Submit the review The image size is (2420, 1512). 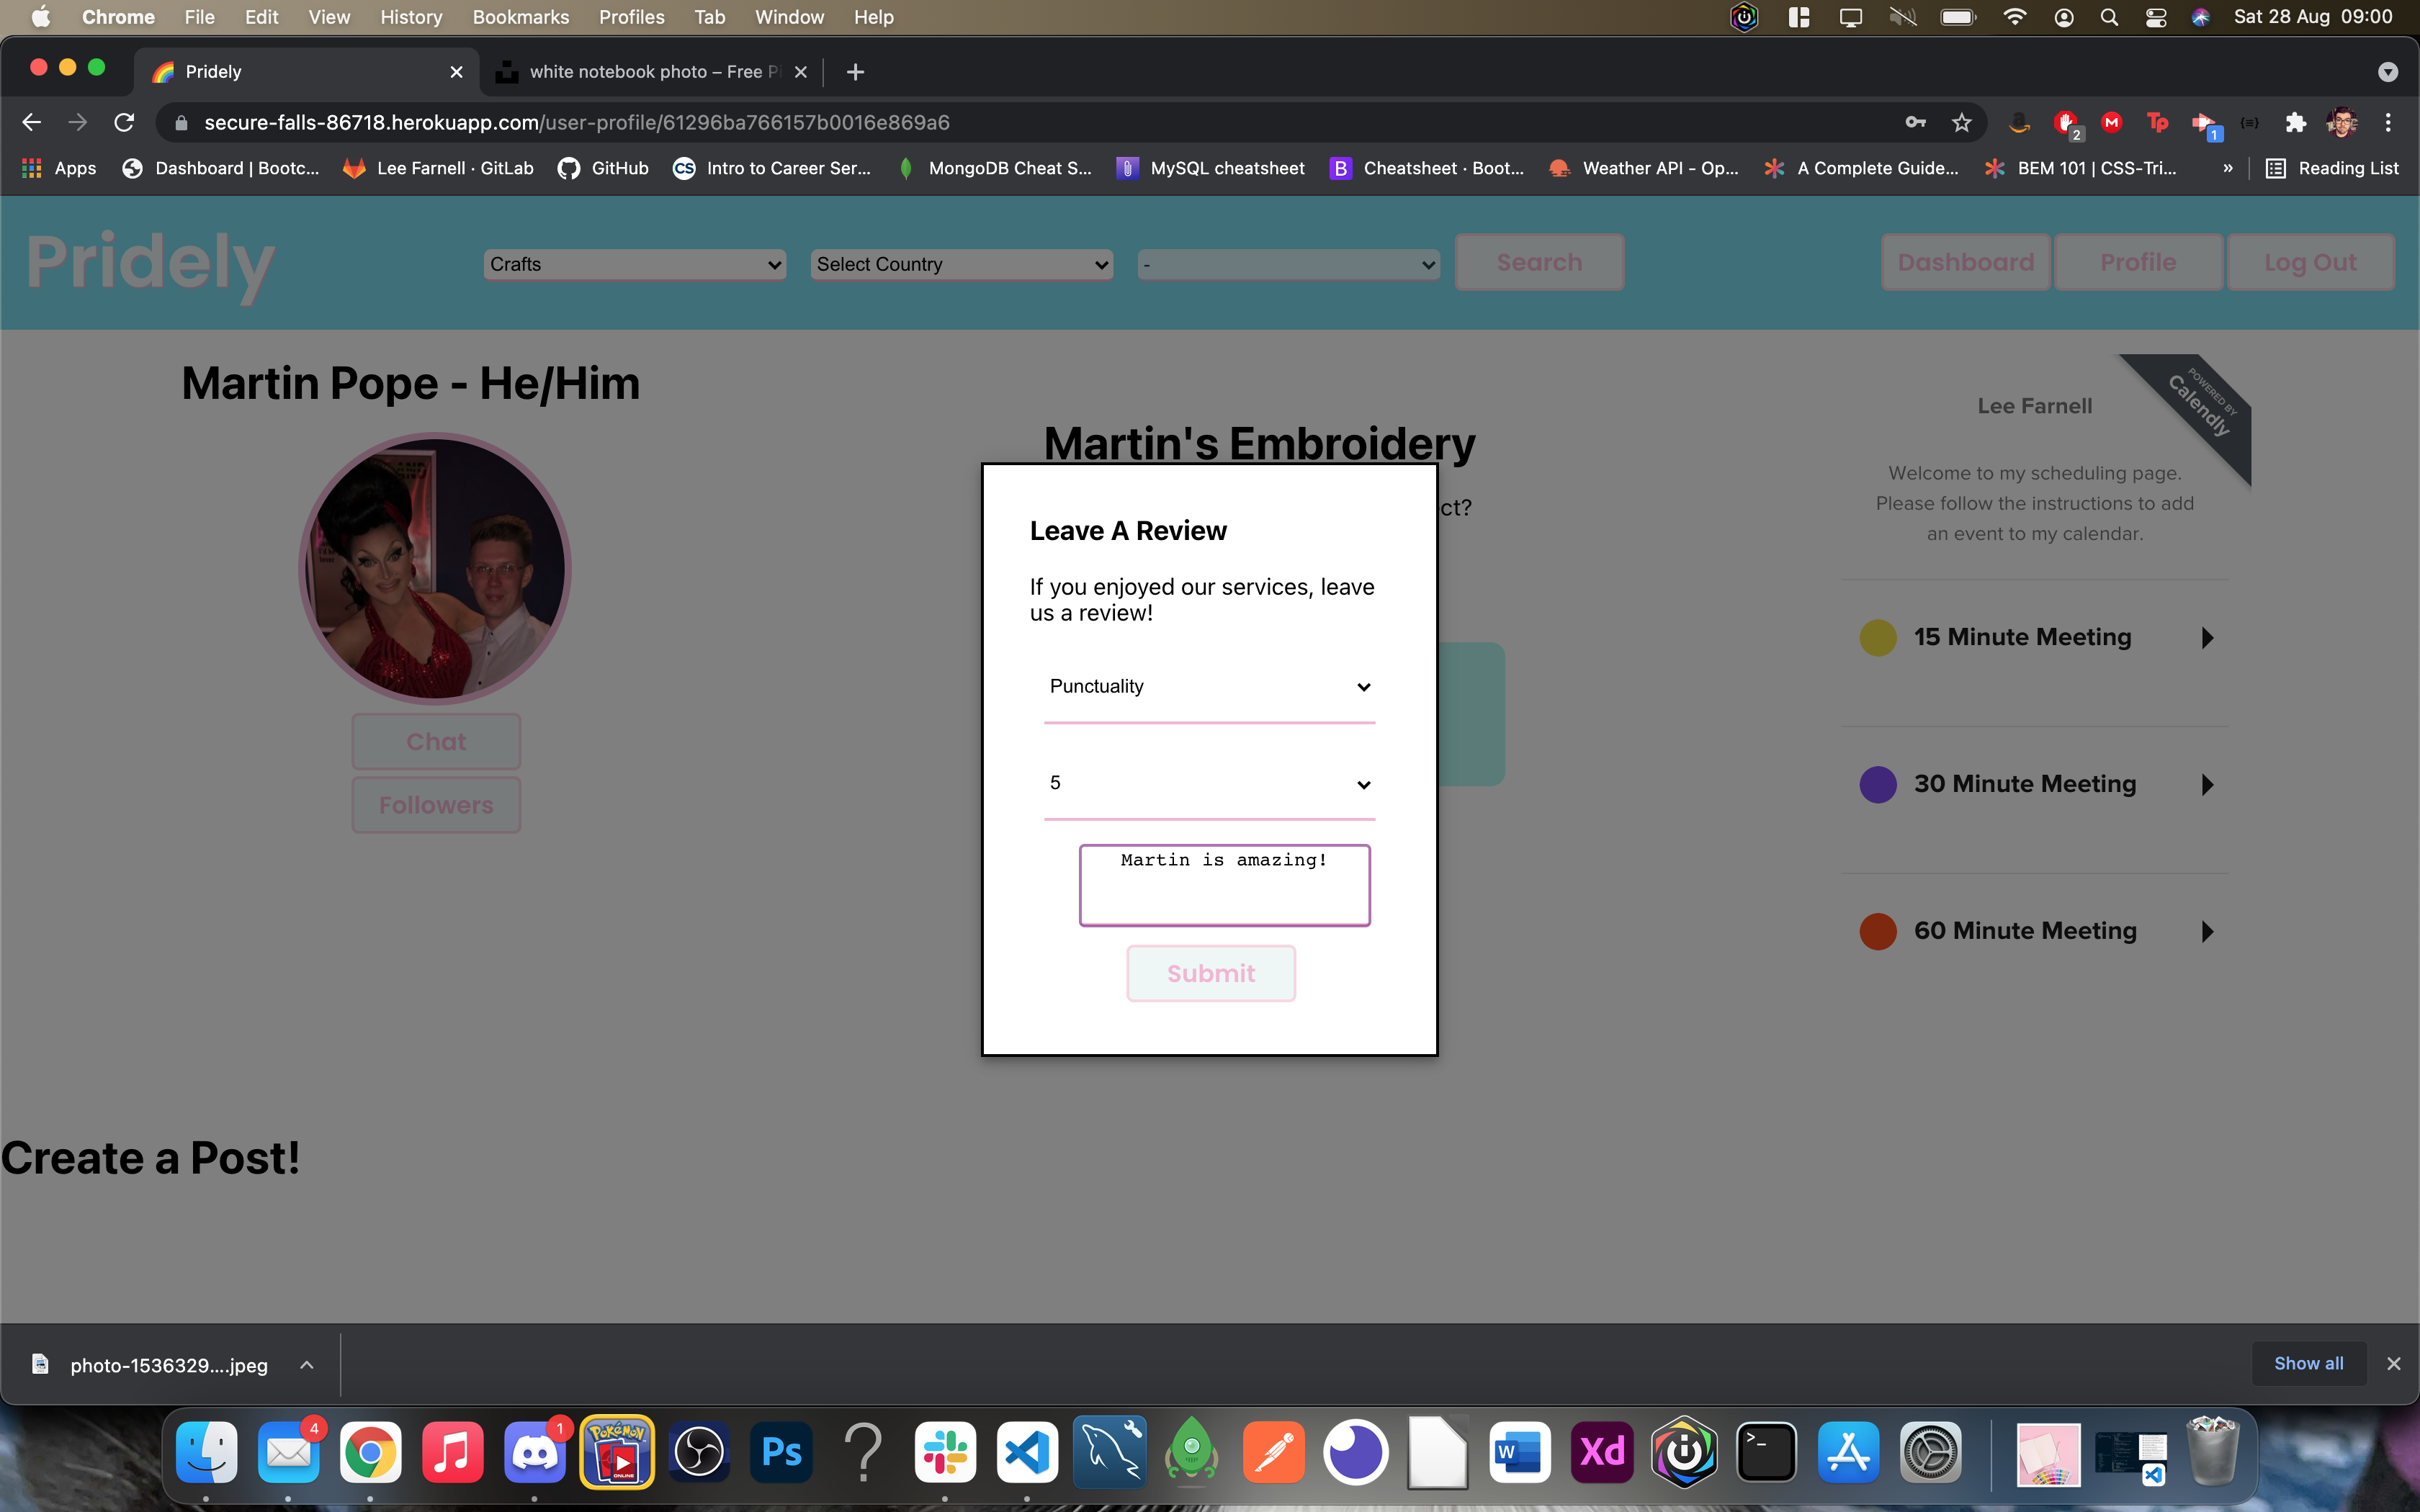click(x=1210, y=973)
